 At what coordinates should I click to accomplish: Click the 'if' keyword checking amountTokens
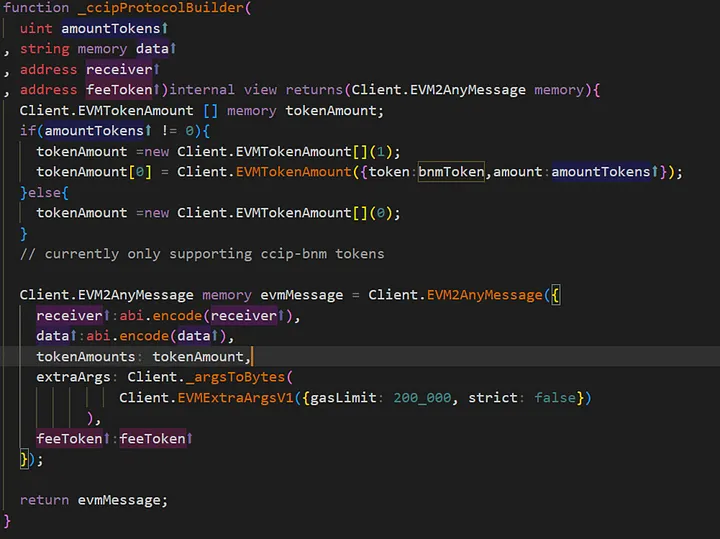click(x=27, y=131)
